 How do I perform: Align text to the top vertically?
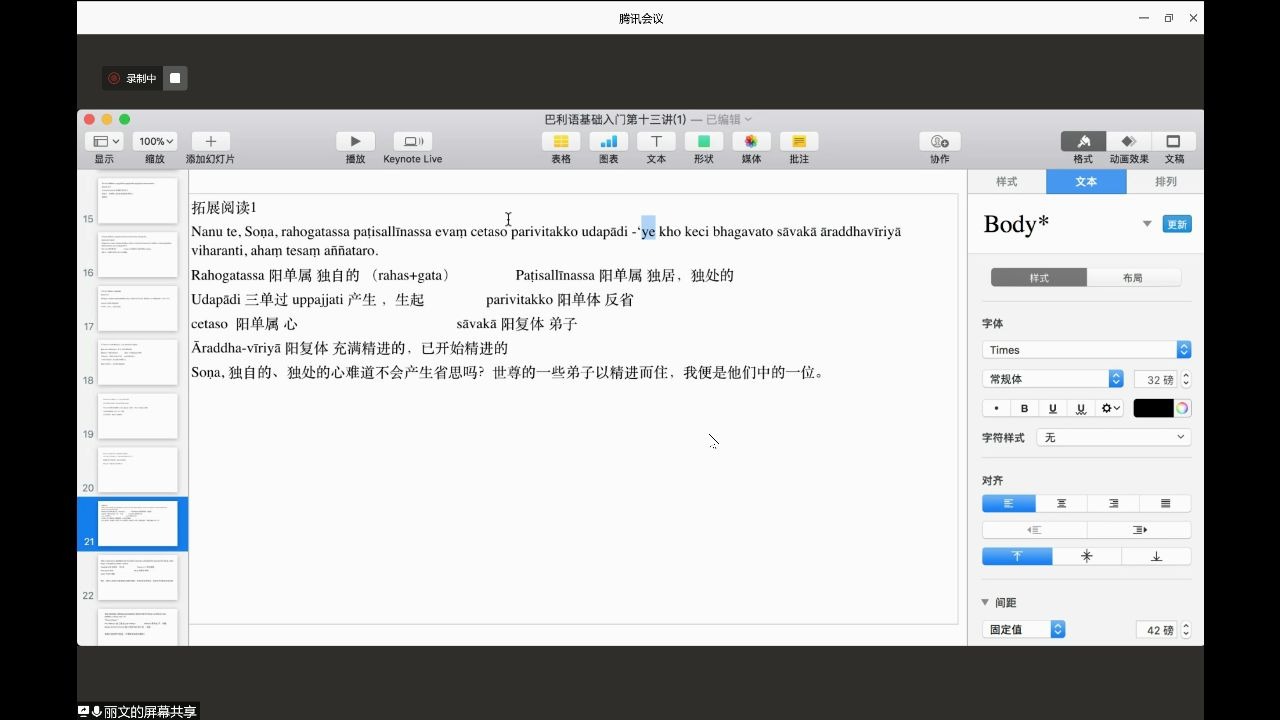pos(1017,556)
